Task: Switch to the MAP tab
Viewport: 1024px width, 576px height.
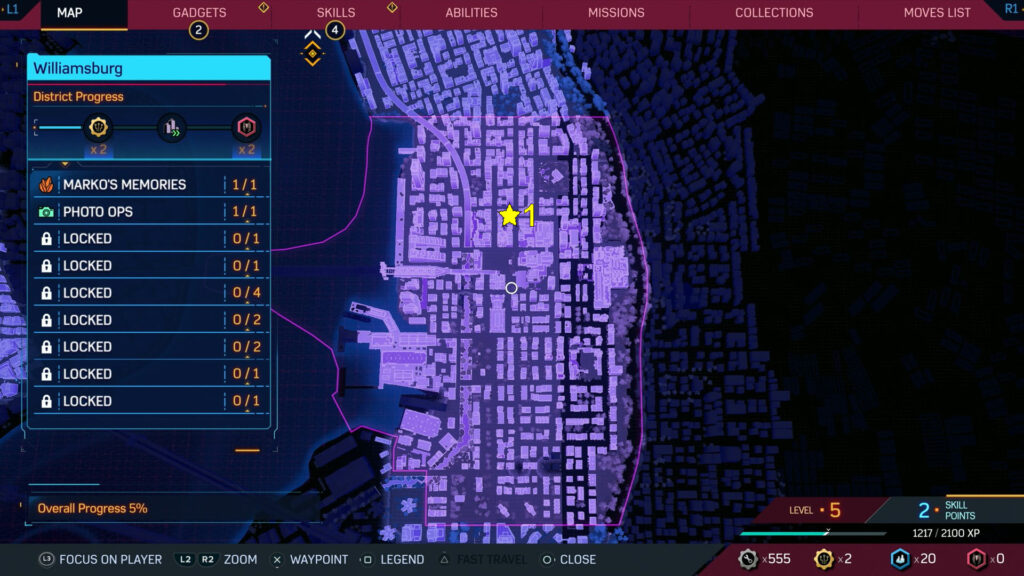Action: (x=70, y=12)
